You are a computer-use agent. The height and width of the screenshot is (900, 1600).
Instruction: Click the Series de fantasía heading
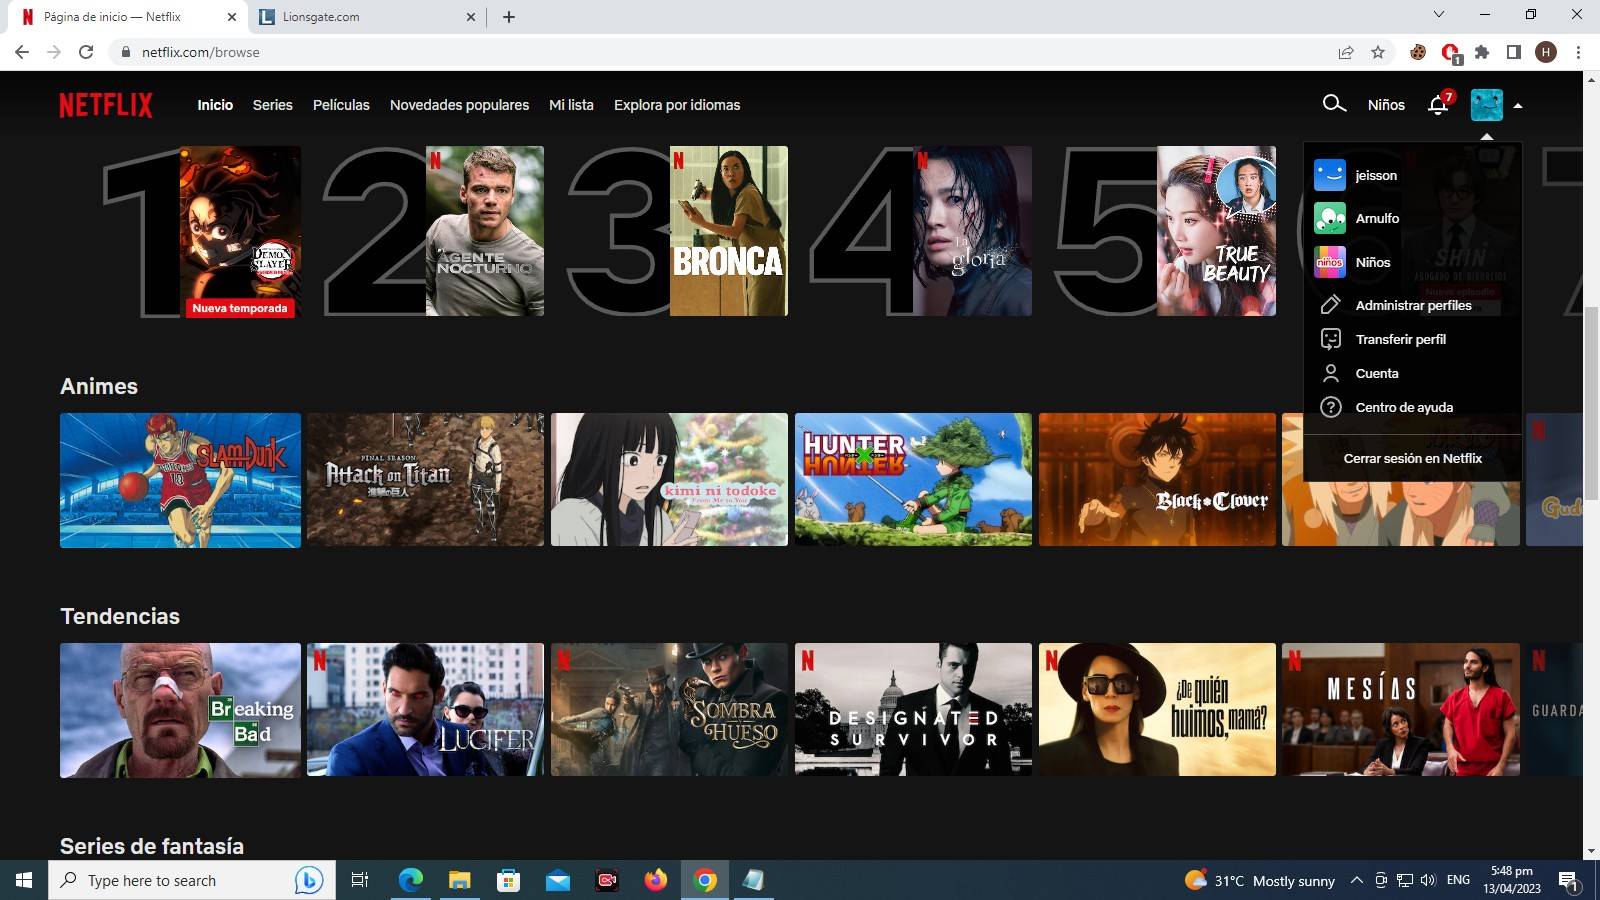coord(152,846)
